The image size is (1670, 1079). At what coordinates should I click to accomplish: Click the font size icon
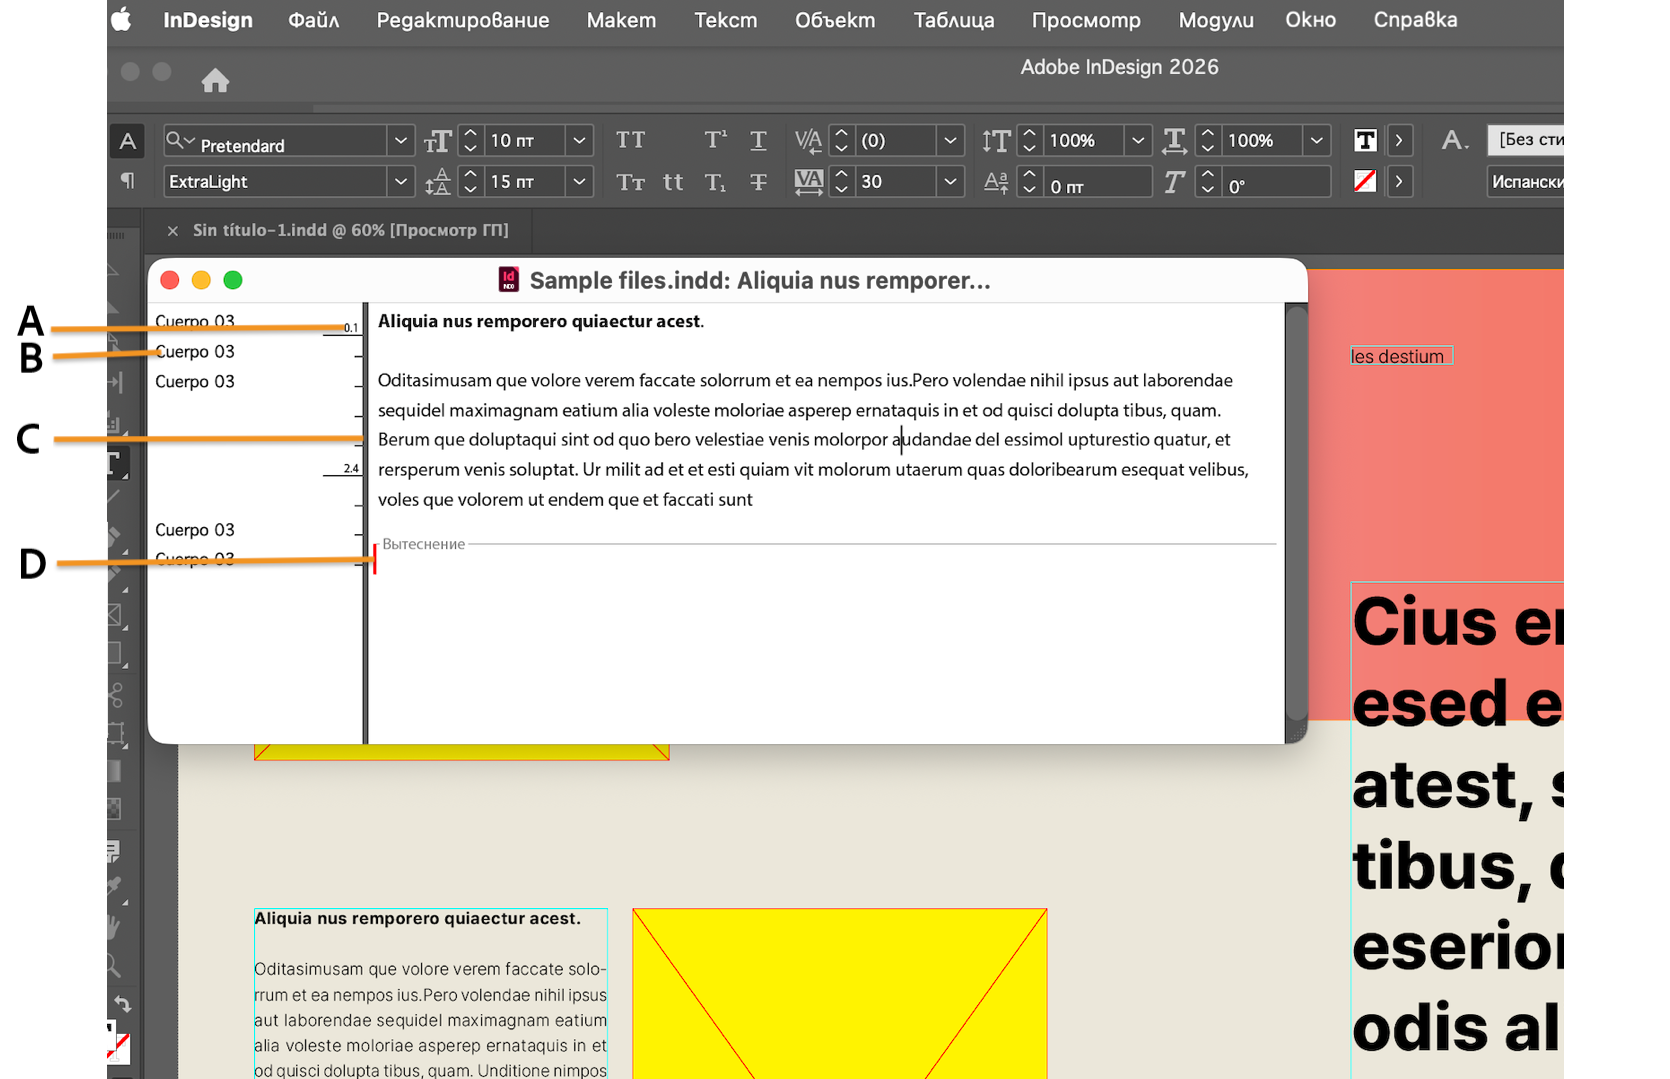point(437,141)
